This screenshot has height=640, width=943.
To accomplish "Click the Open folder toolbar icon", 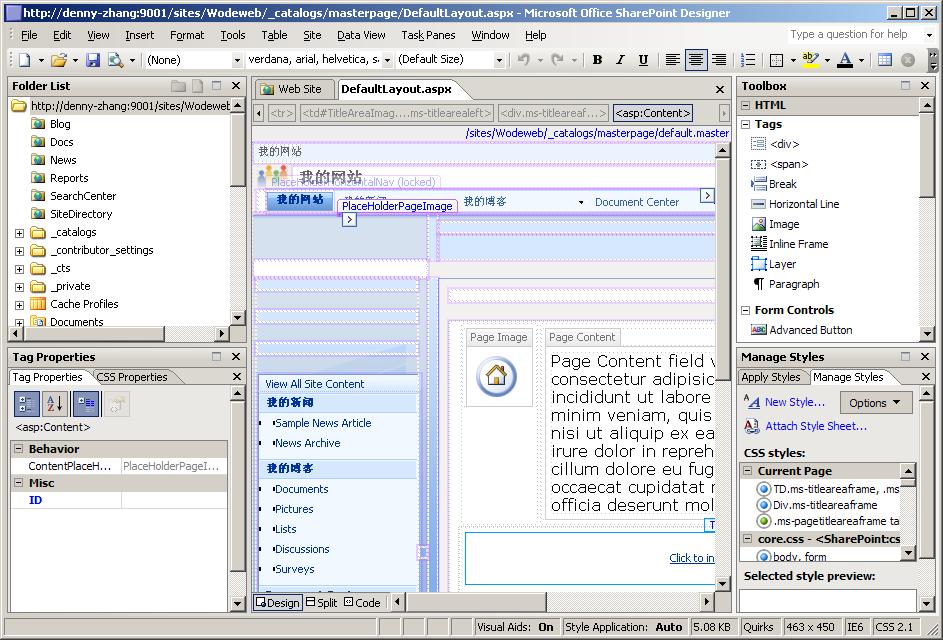I will [59, 60].
